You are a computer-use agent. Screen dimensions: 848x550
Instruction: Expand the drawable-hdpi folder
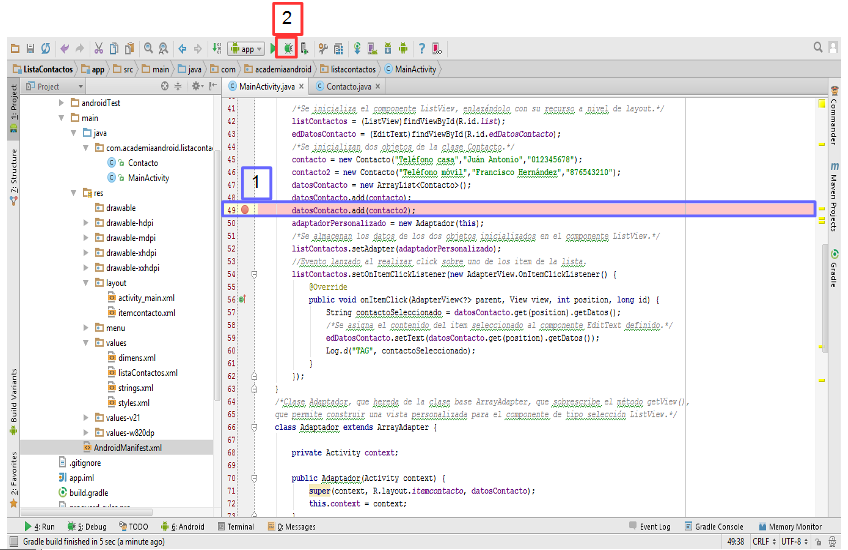(85, 223)
